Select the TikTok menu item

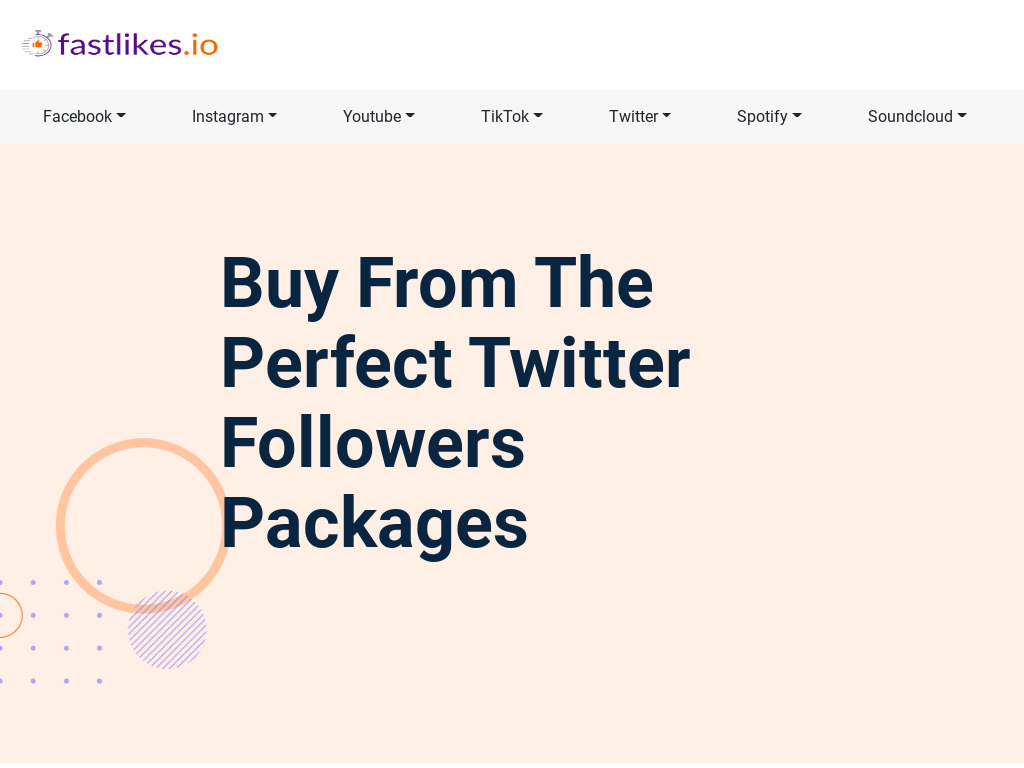512,116
